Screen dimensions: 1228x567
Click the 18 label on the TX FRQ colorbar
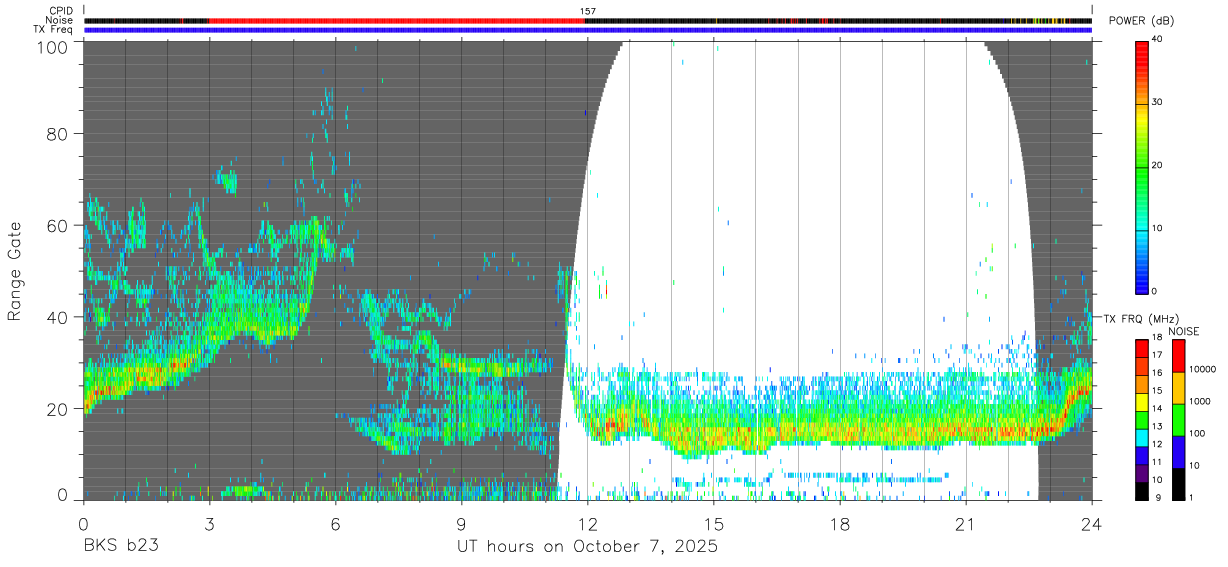(1157, 337)
